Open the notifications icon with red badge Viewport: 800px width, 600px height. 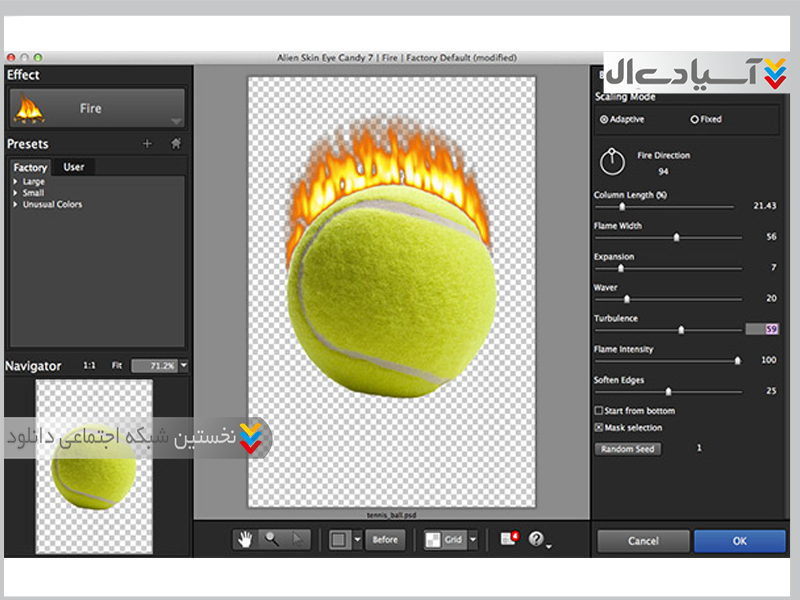pyautogui.click(x=509, y=539)
